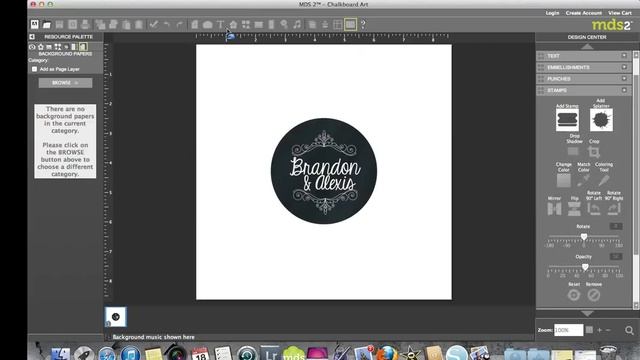Click the music note toolbar icon

coord(297,24)
